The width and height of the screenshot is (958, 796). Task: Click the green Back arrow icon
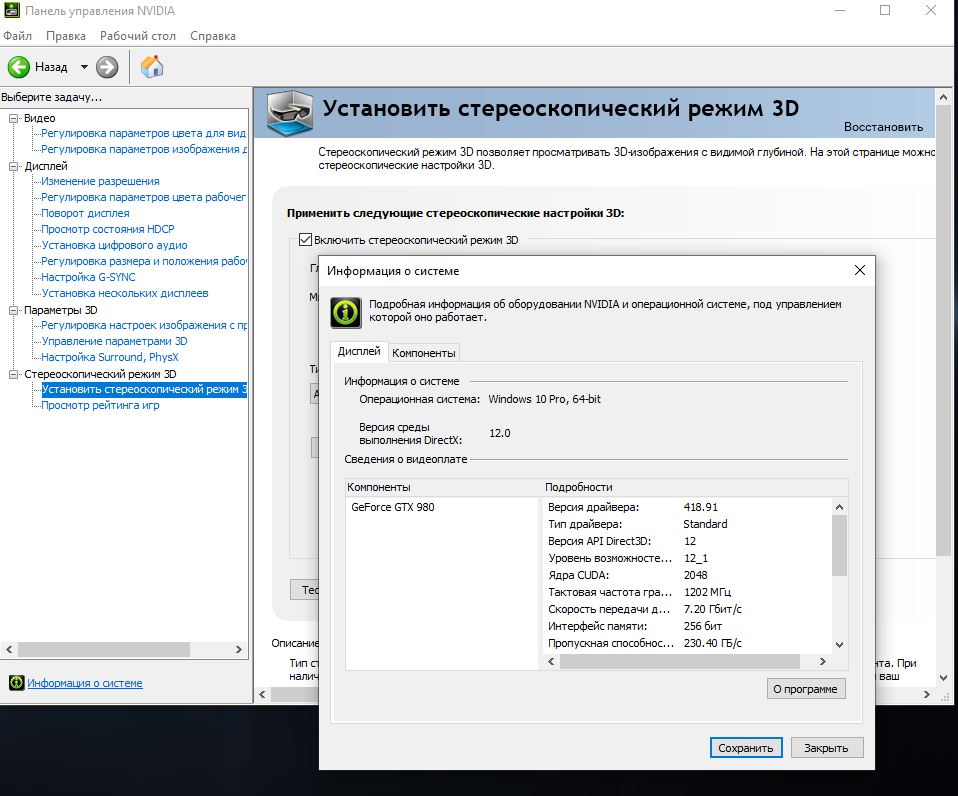pos(19,67)
